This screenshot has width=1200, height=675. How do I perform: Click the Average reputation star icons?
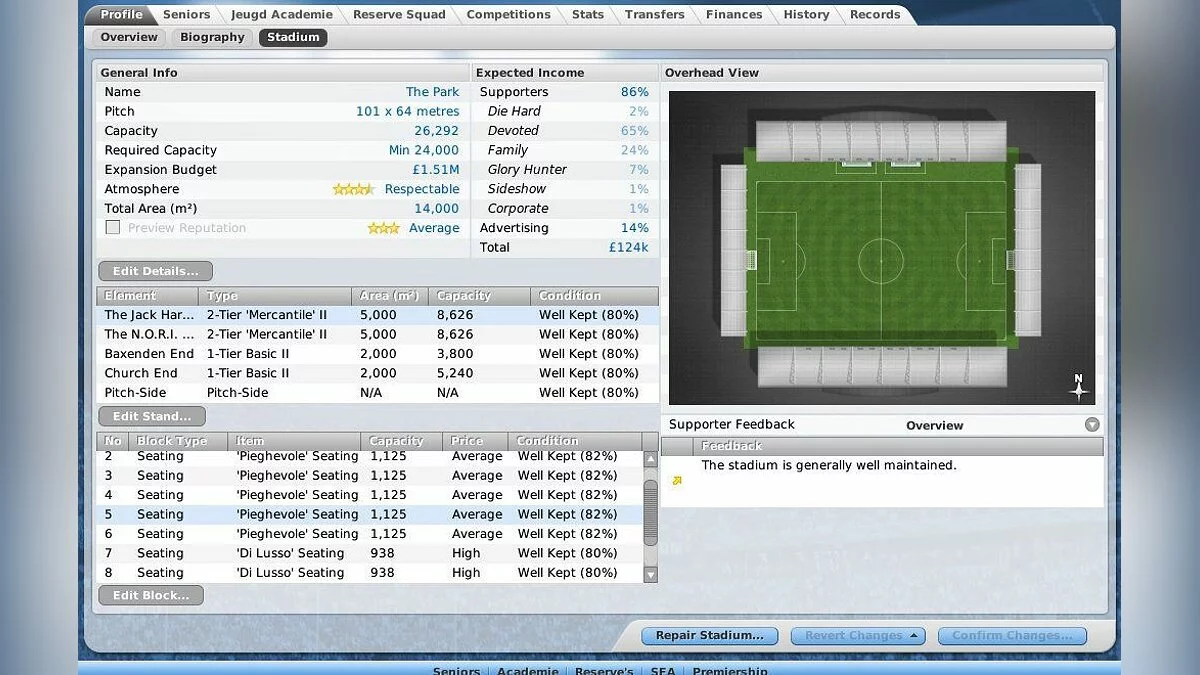coord(383,228)
